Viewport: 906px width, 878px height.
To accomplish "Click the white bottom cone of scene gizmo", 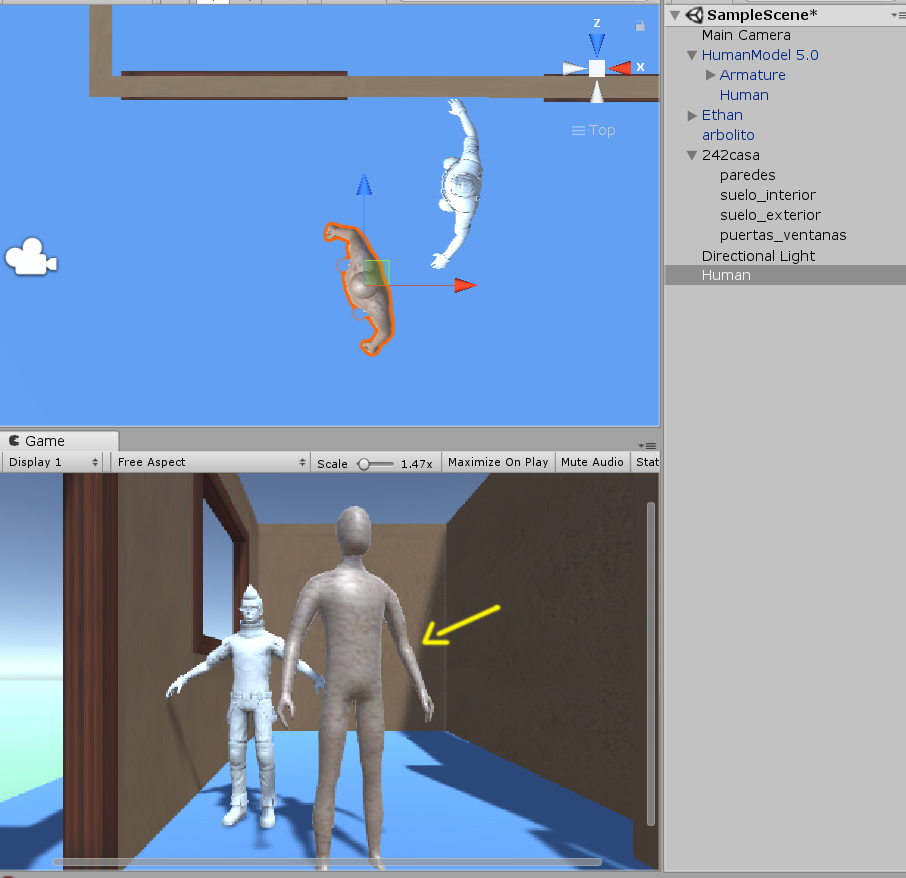I will click(597, 92).
